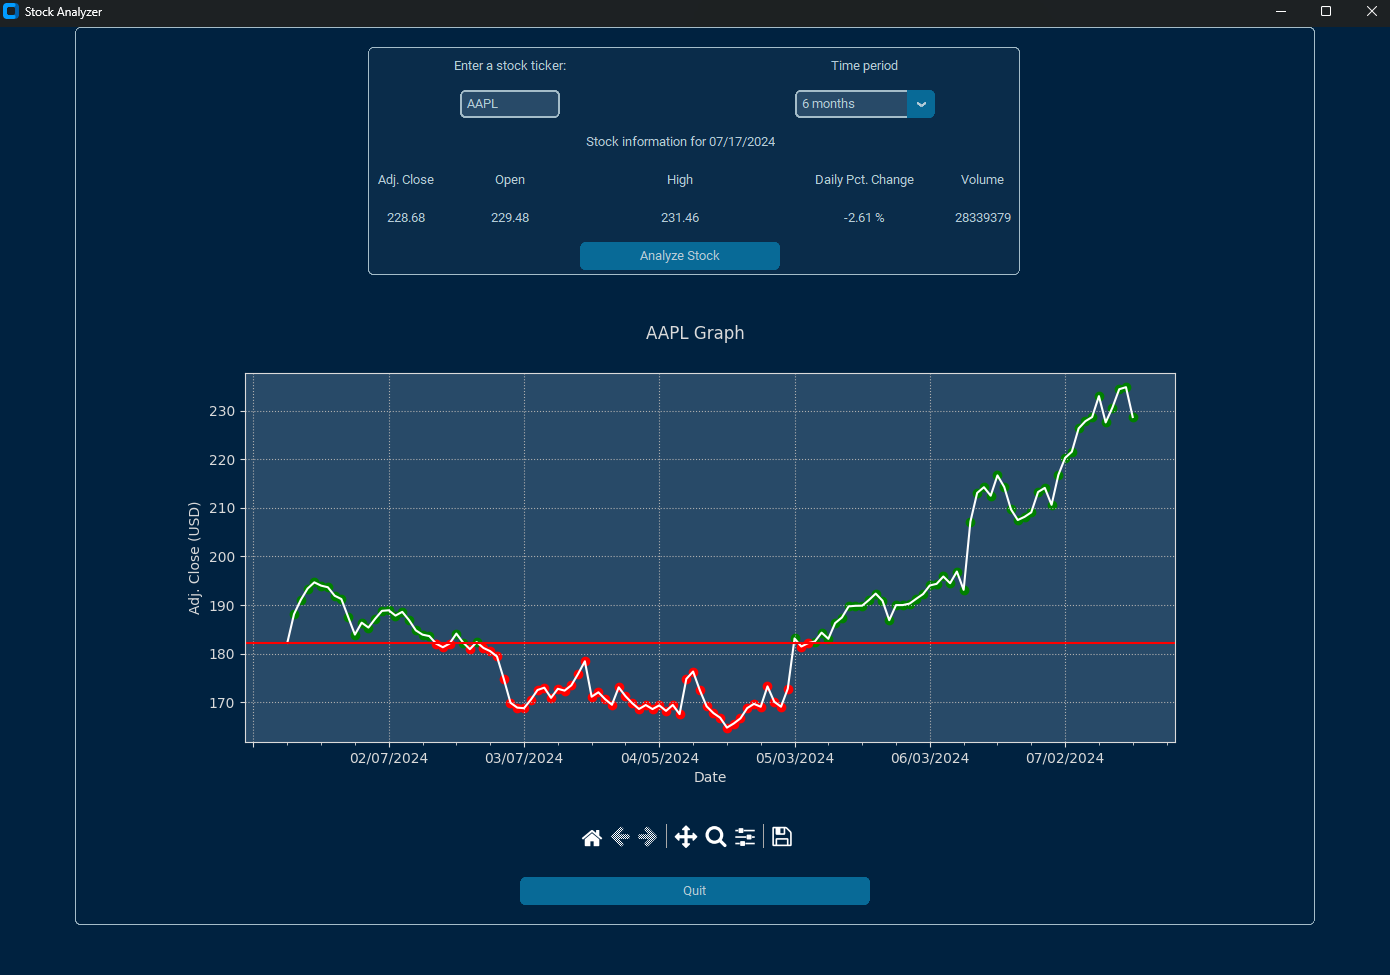Image resolution: width=1390 pixels, height=975 pixels.
Task: Click the 'High' column header
Action: [680, 180]
